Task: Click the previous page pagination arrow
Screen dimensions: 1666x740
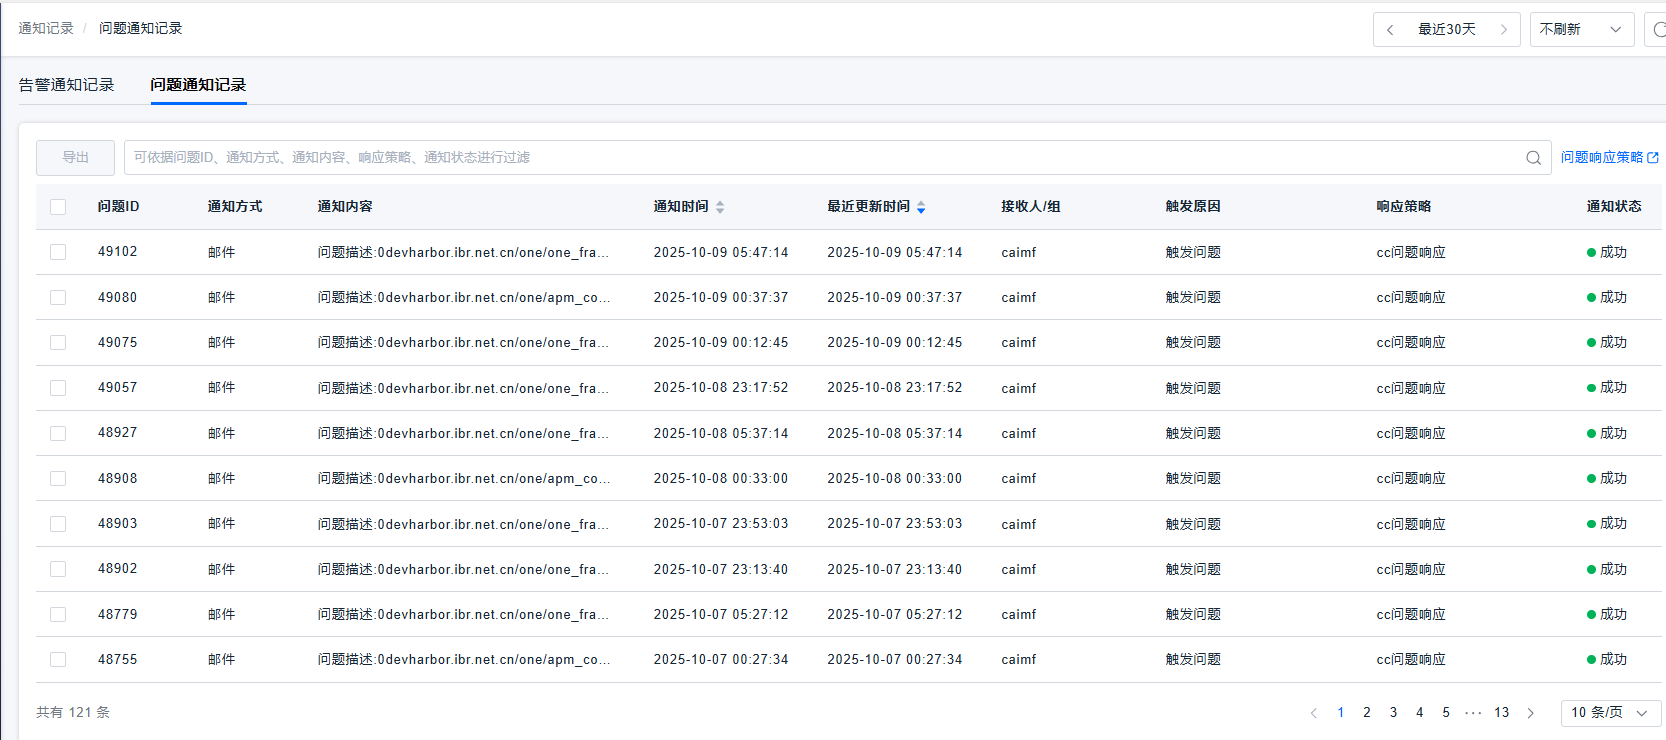Action: (1313, 713)
